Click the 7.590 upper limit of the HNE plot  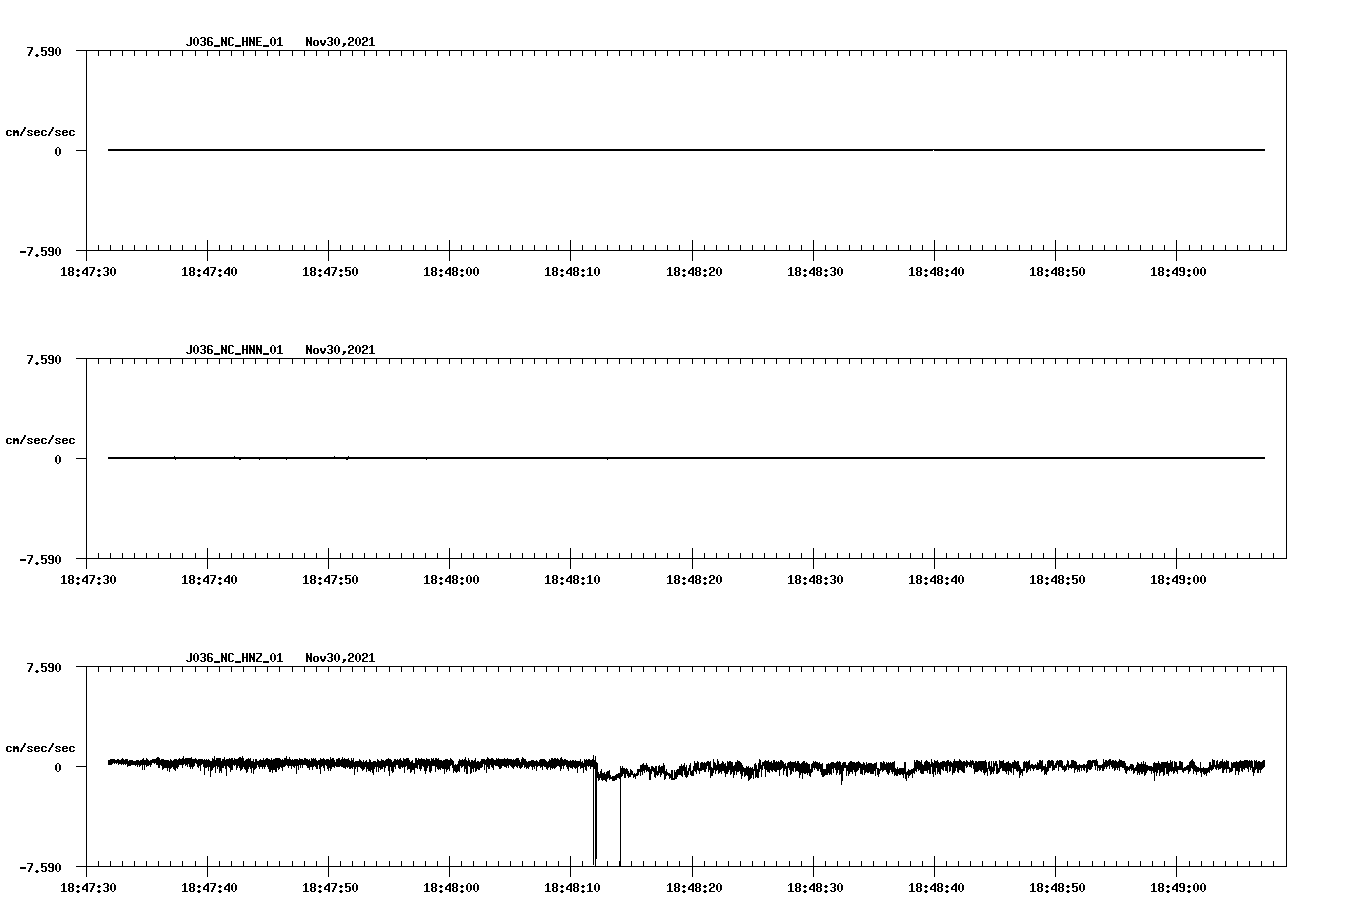tap(44, 51)
